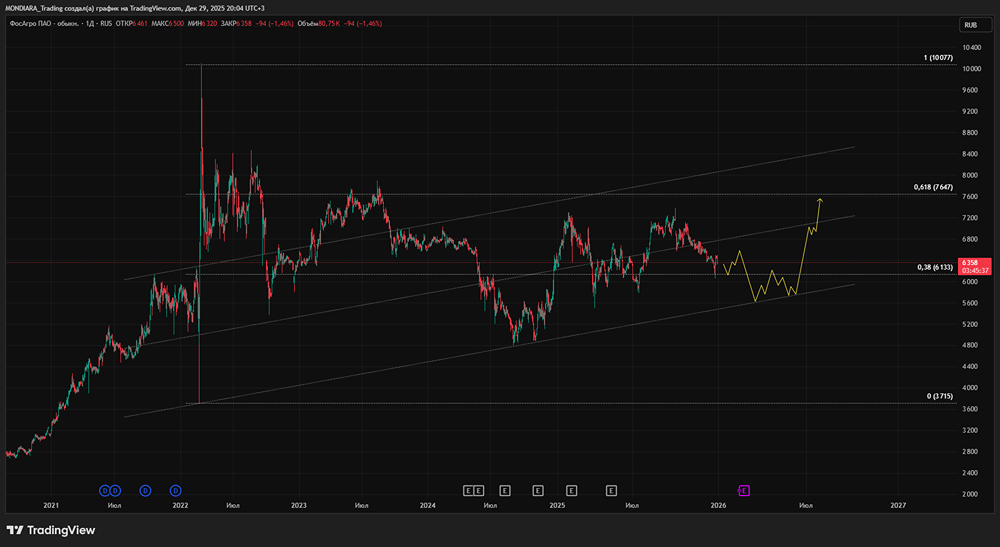This screenshot has width=1000, height=547.
Task: Click the purple upcoming earnings E marker
Action: 744,490
